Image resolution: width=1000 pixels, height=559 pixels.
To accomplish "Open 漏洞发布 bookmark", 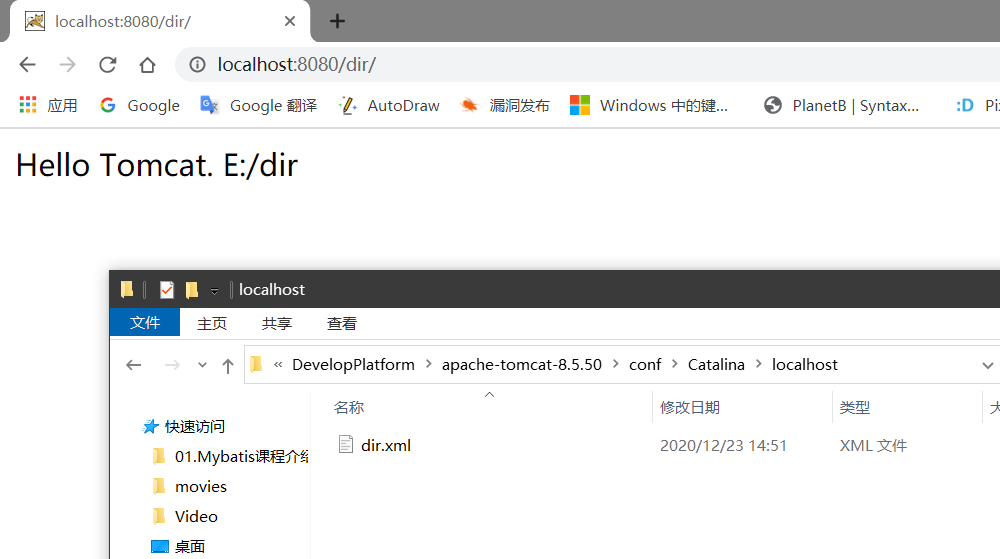I will 504,105.
